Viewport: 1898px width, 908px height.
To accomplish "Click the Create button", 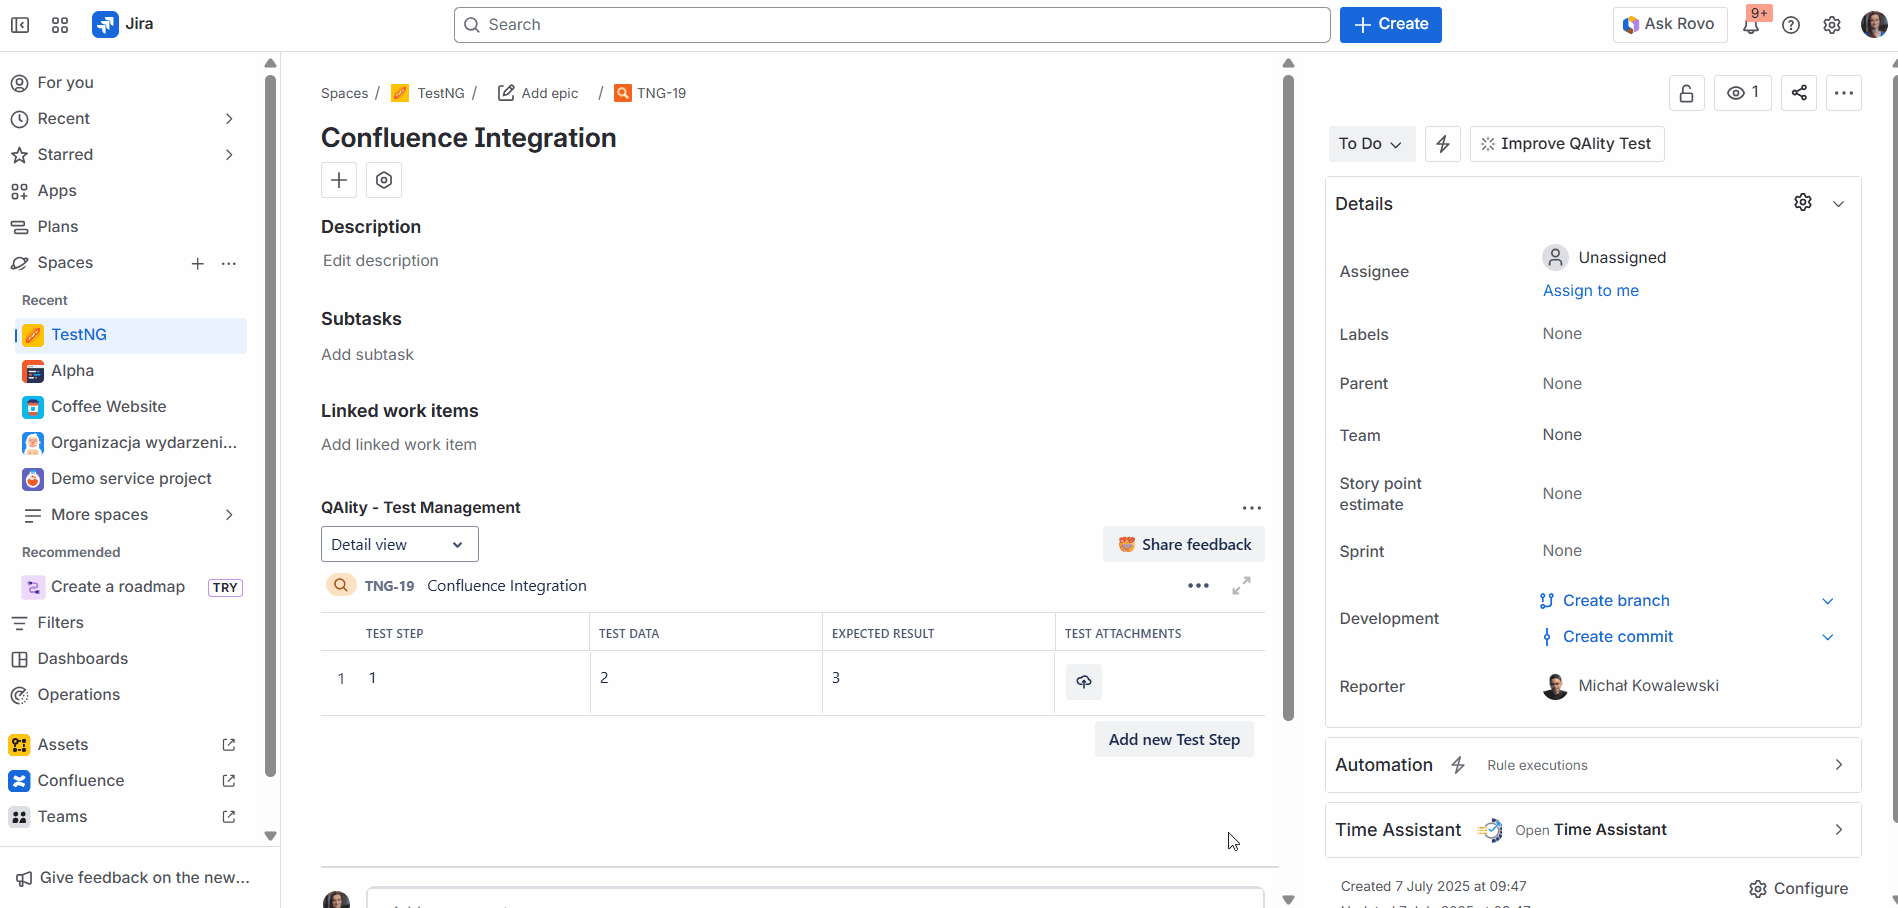I will 1390,25.
